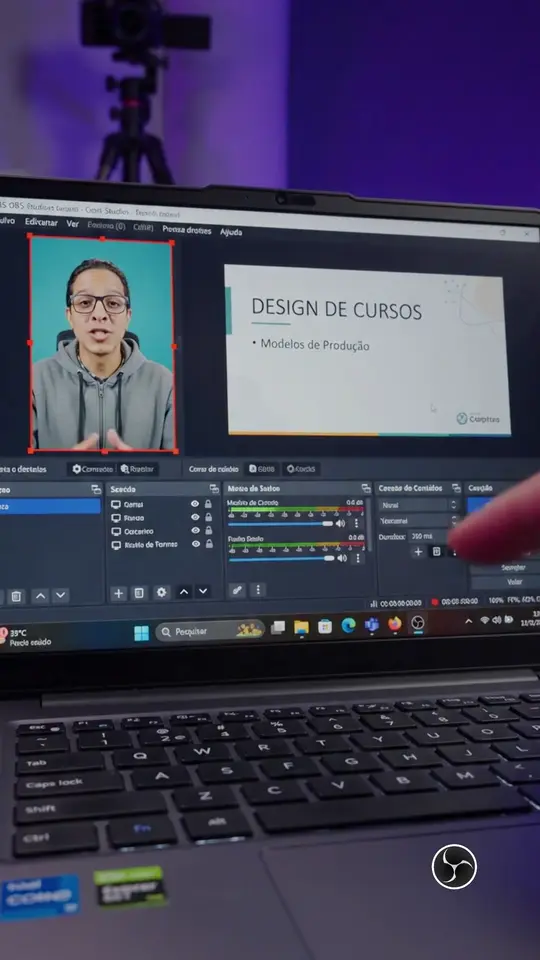Mute the second audio mixer channel
The height and width of the screenshot is (960, 540).
tap(341, 558)
